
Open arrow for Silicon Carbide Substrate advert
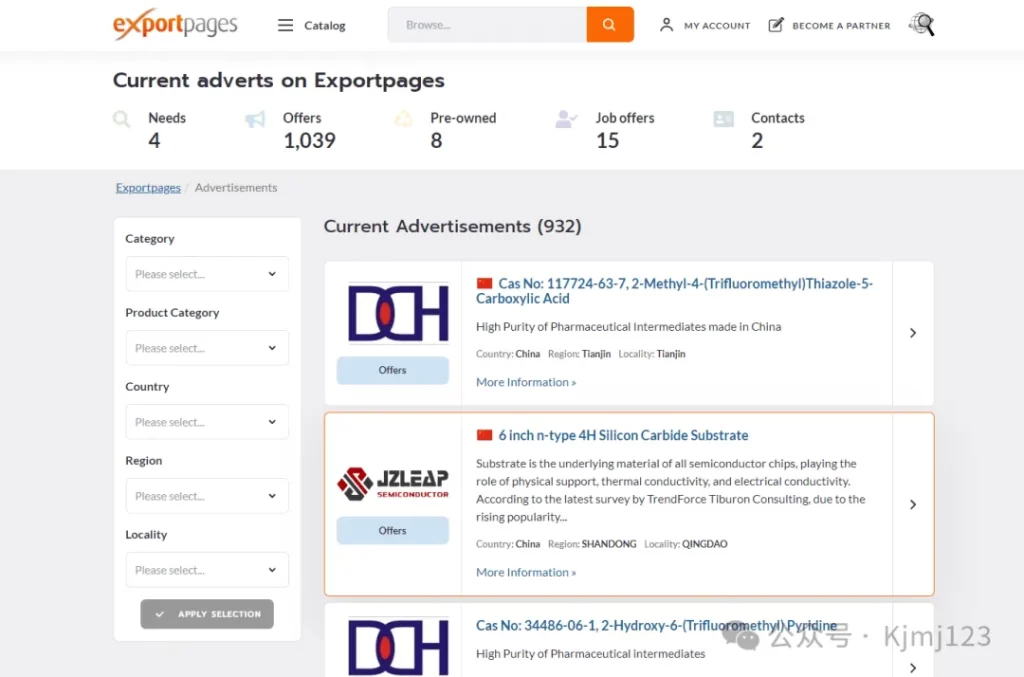click(913, 505)
